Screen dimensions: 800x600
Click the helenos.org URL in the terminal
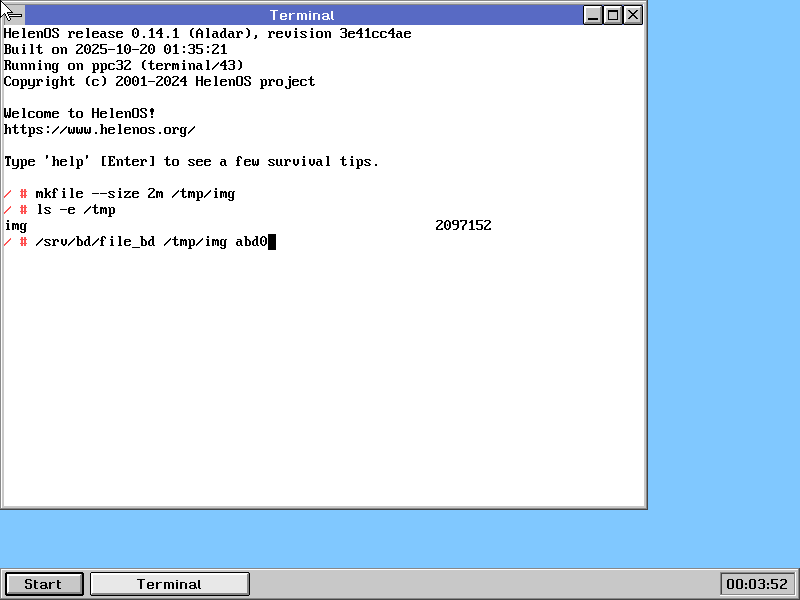pyautogui.click(x=99, y=130)
